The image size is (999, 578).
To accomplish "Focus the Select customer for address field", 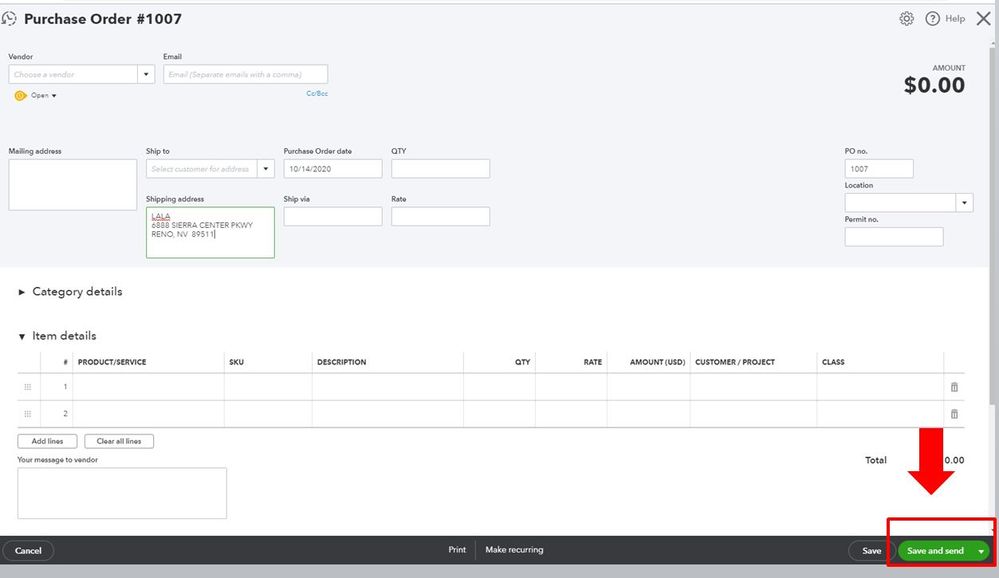I will coord(202,169).
